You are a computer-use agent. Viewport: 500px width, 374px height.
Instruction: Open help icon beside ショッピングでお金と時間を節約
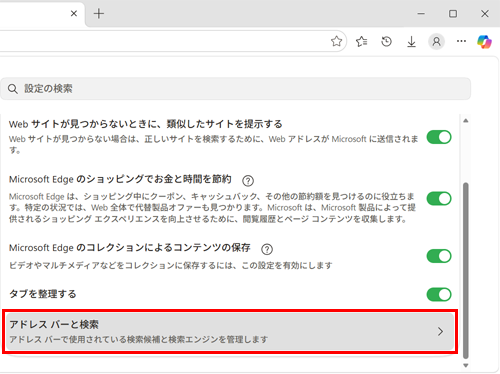pyautogui.click(x=248, y=181)
